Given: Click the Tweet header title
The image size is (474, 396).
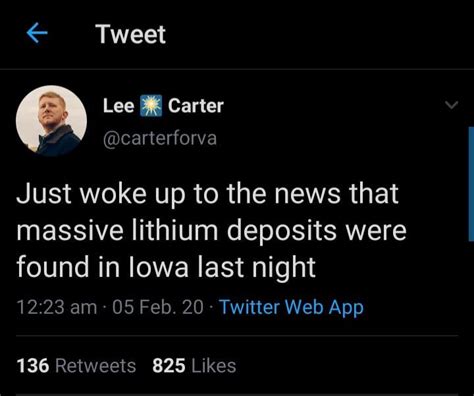Looking at the screenshot, I should pyautogui.click(x=131, y=34).
